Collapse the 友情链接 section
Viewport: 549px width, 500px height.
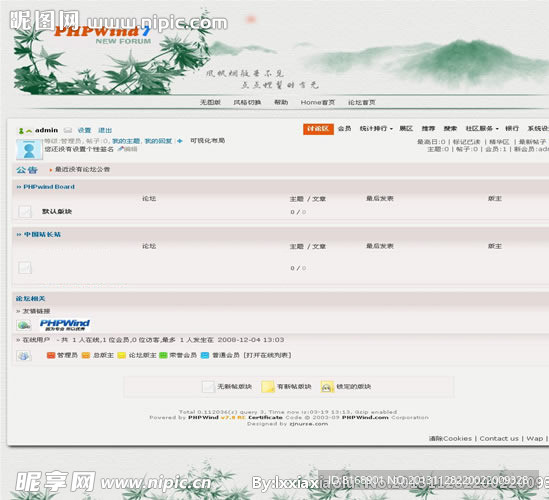[x=19, y=311]
